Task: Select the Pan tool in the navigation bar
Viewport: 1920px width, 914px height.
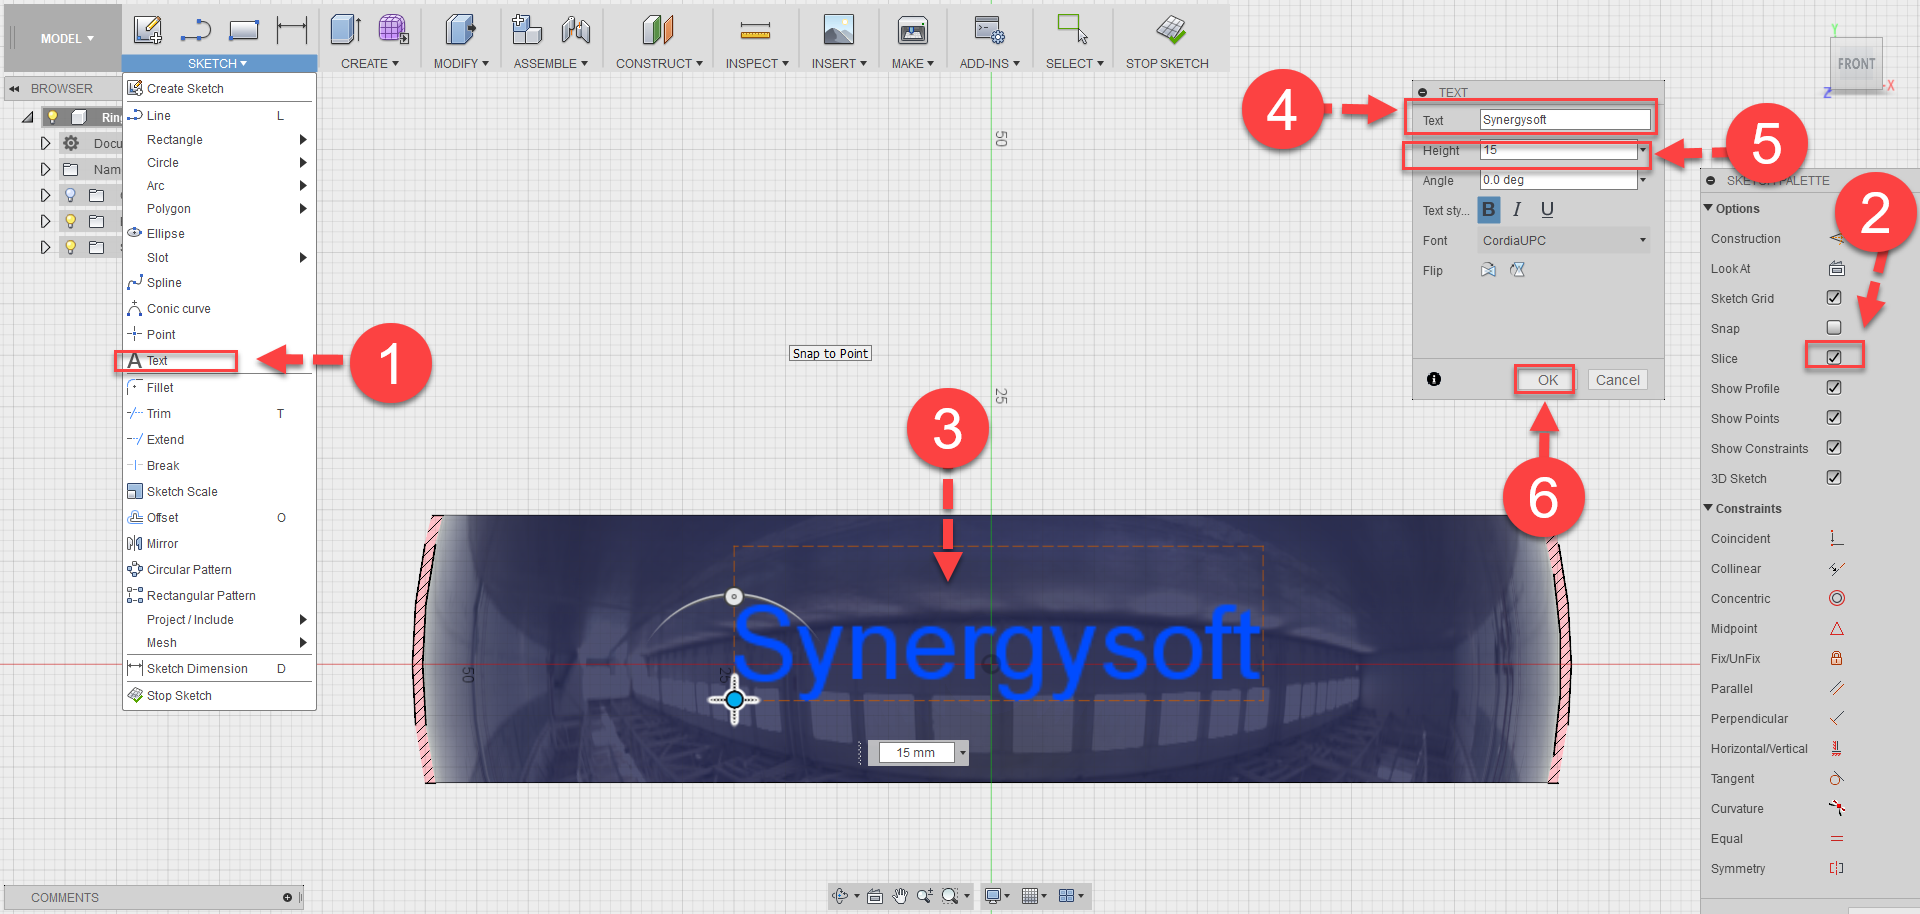Action: click(898, 896)
